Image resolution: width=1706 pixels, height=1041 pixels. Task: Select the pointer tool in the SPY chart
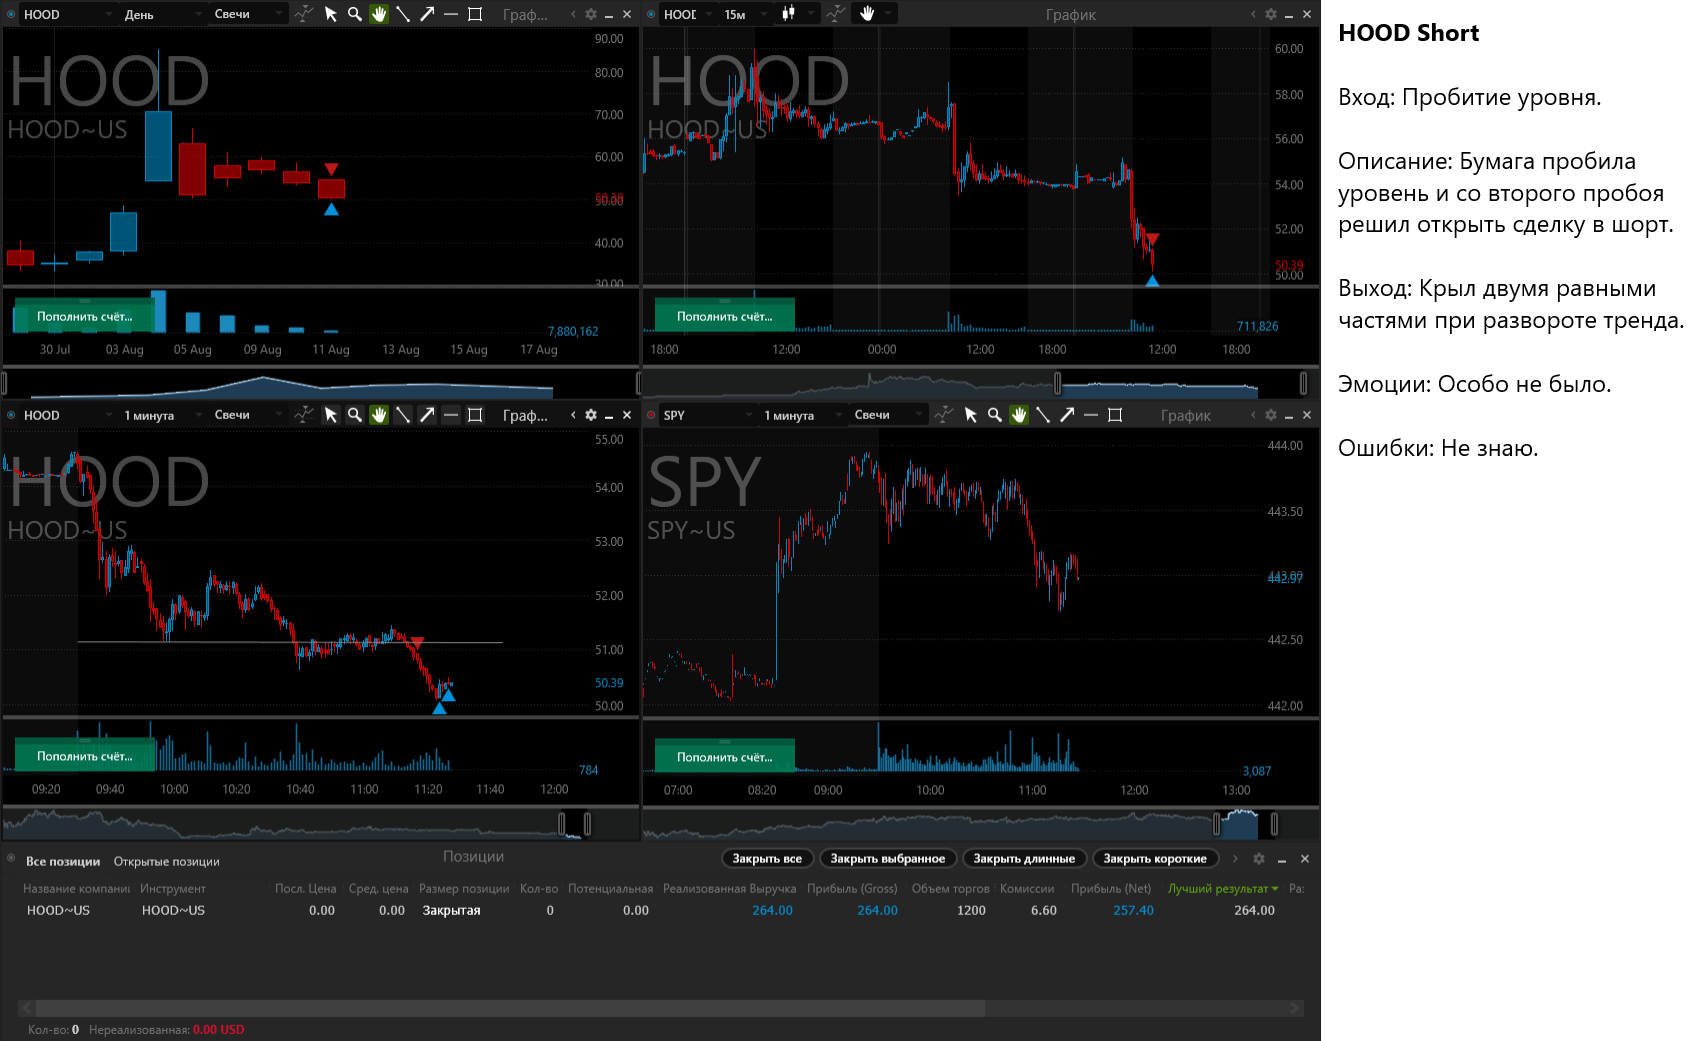pyautogui.click(x=971, y=415)
